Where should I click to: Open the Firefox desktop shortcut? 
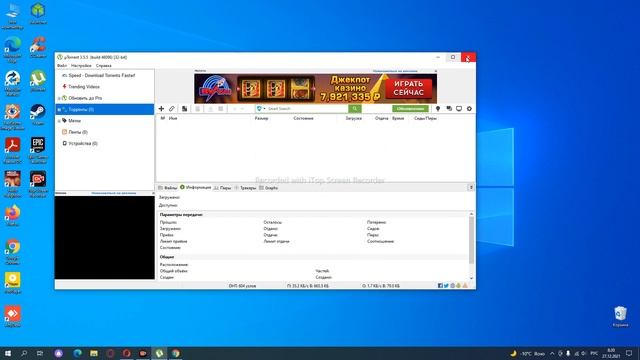click(13, 216)
